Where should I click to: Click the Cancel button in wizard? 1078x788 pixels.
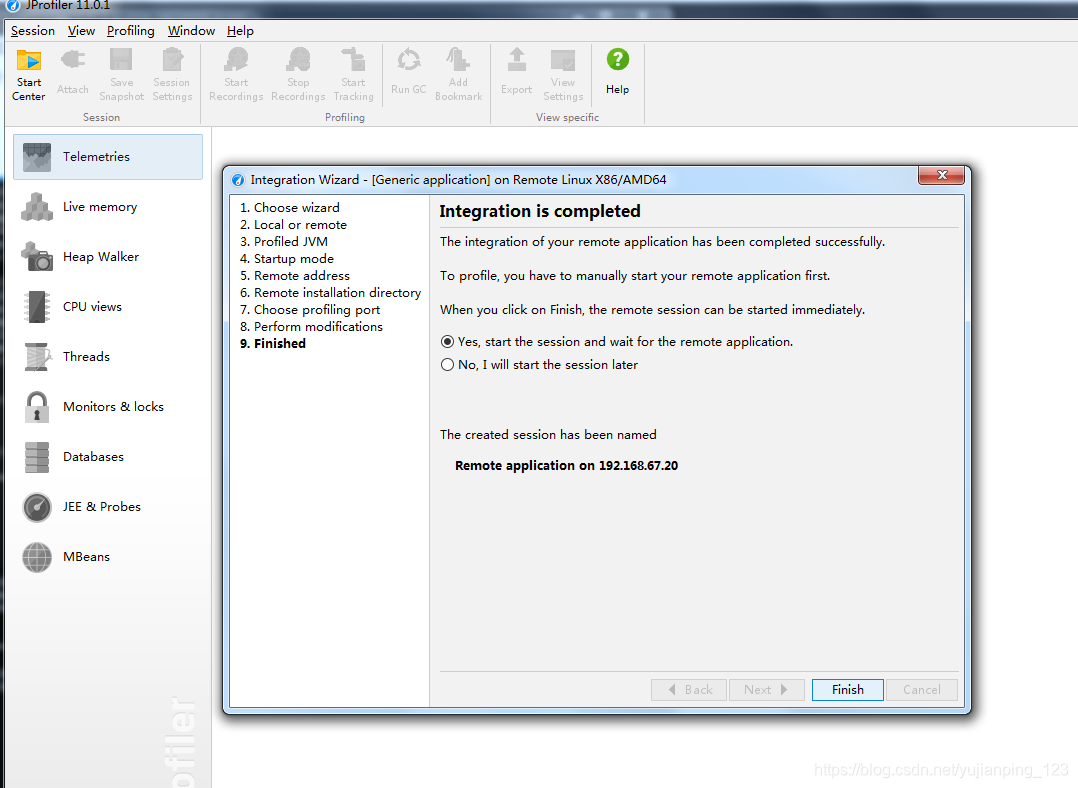pyautogui.click(x=921, y=690)
